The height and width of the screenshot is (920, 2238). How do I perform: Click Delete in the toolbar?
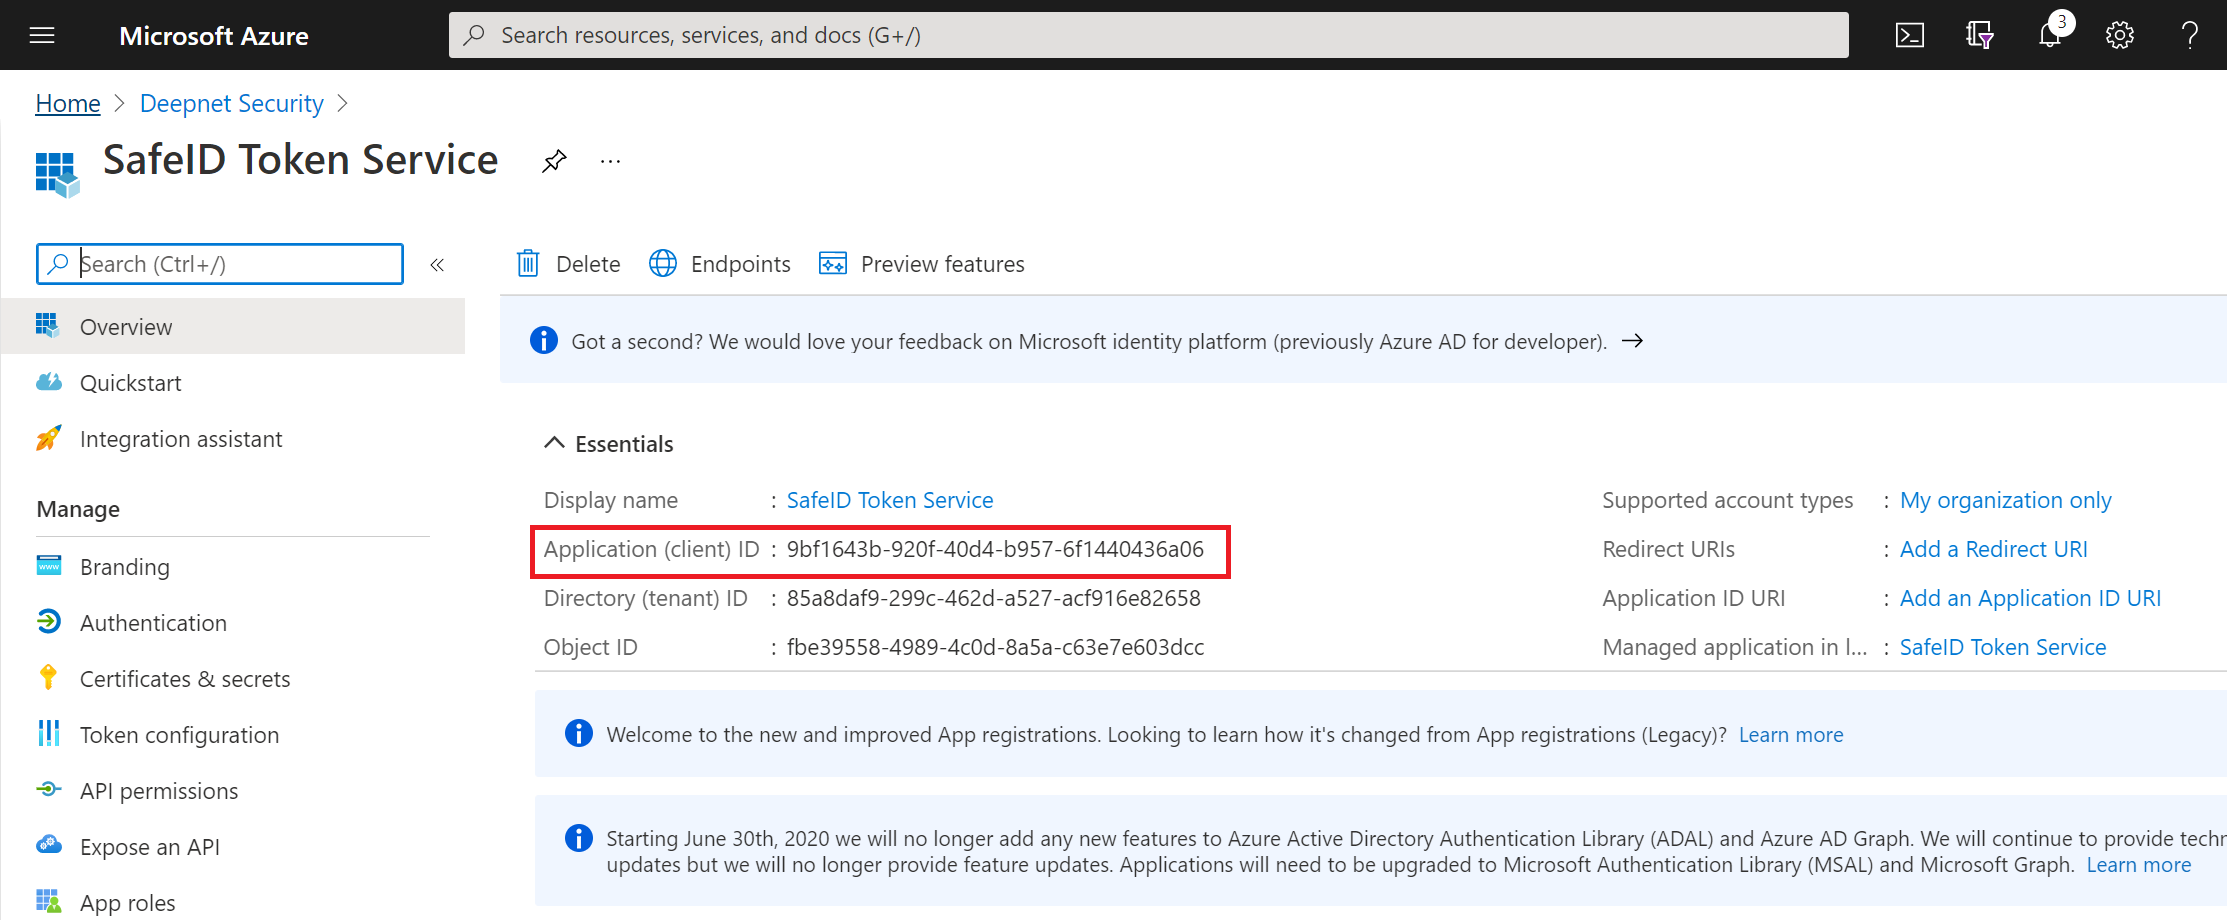[568, 264]
